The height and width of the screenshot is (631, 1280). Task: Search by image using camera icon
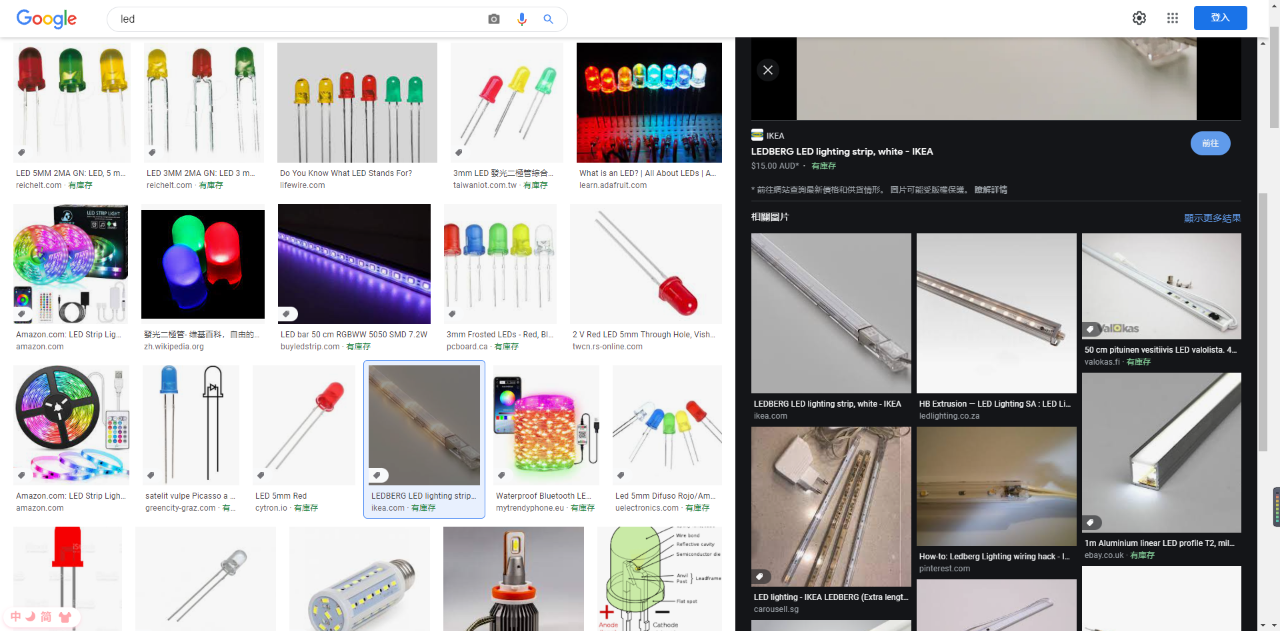[x=493, y=19]
